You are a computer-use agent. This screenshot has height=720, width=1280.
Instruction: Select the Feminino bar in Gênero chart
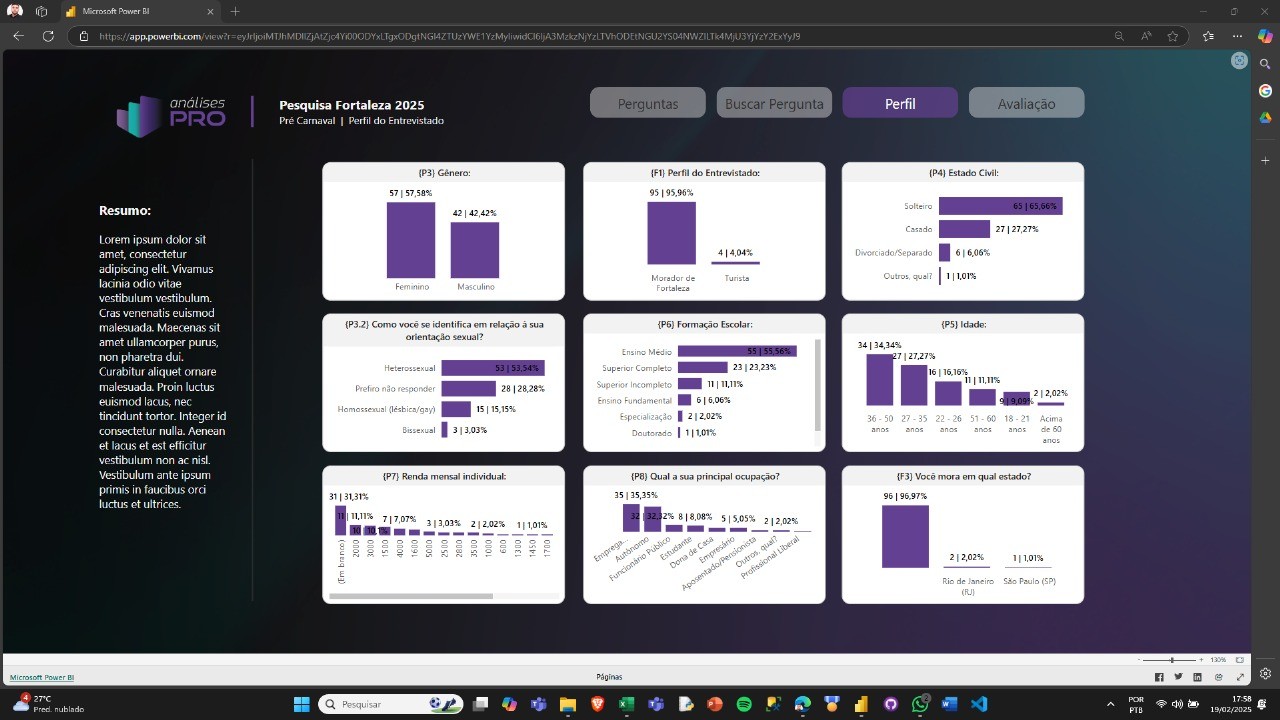tap(411, 240)
